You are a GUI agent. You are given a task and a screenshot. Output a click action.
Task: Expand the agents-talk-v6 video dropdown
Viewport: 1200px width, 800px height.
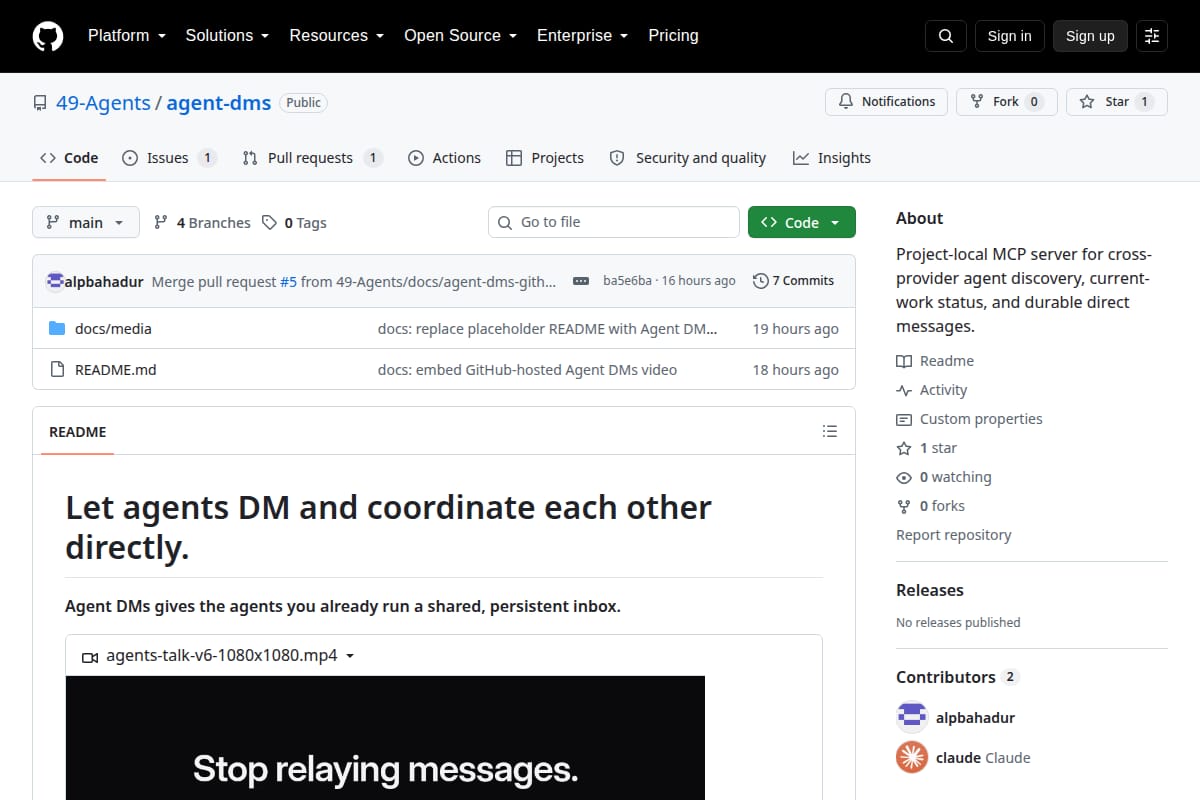(219, 656)
